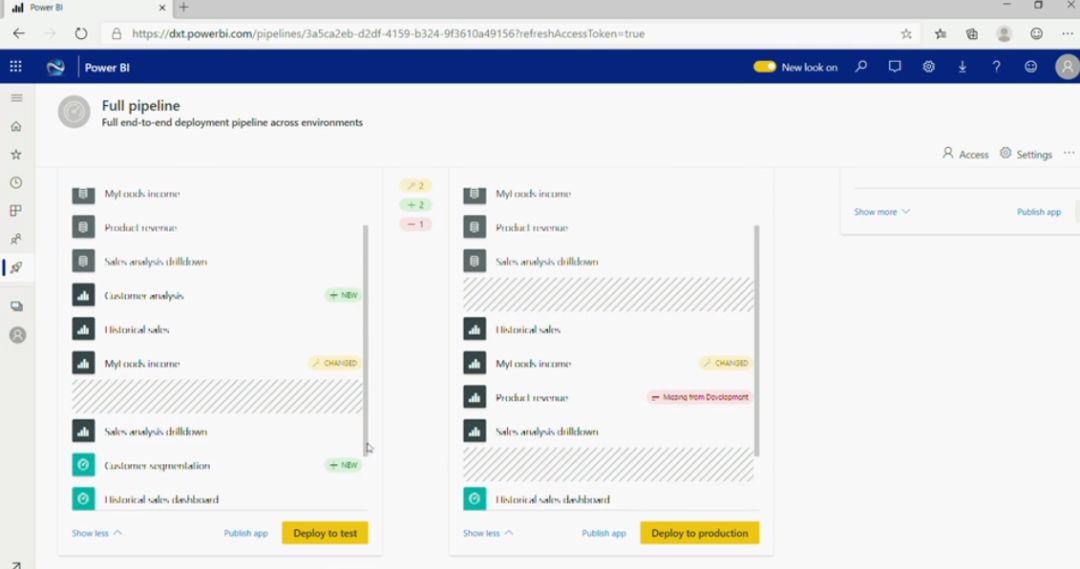
Task: Click test stage Historical sales dashboard icon
Action: click(475, 499)
